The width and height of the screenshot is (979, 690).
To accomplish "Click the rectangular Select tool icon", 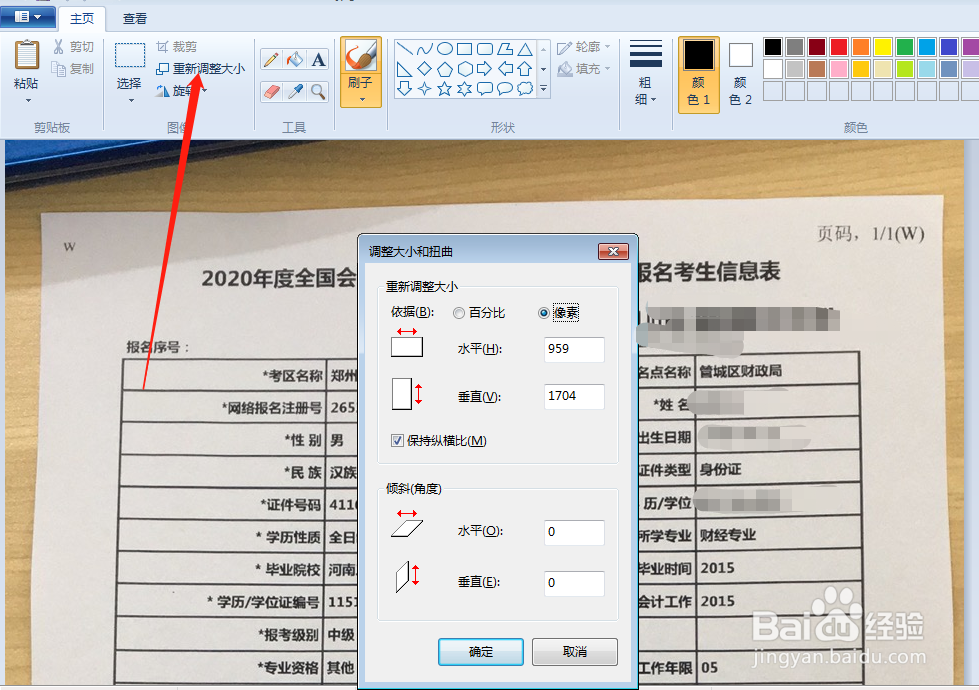I will (130, 56).
